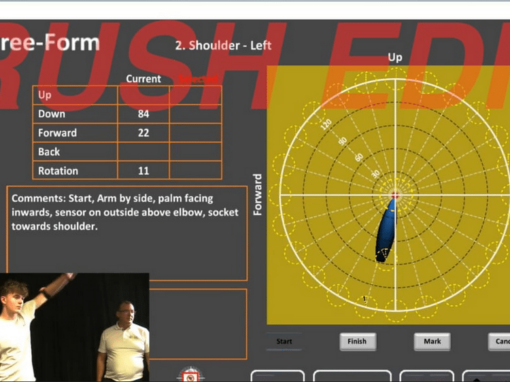Select the Rotation current value 11 cell
Screen dimensions: 510x382
click(x=143, y=171)
